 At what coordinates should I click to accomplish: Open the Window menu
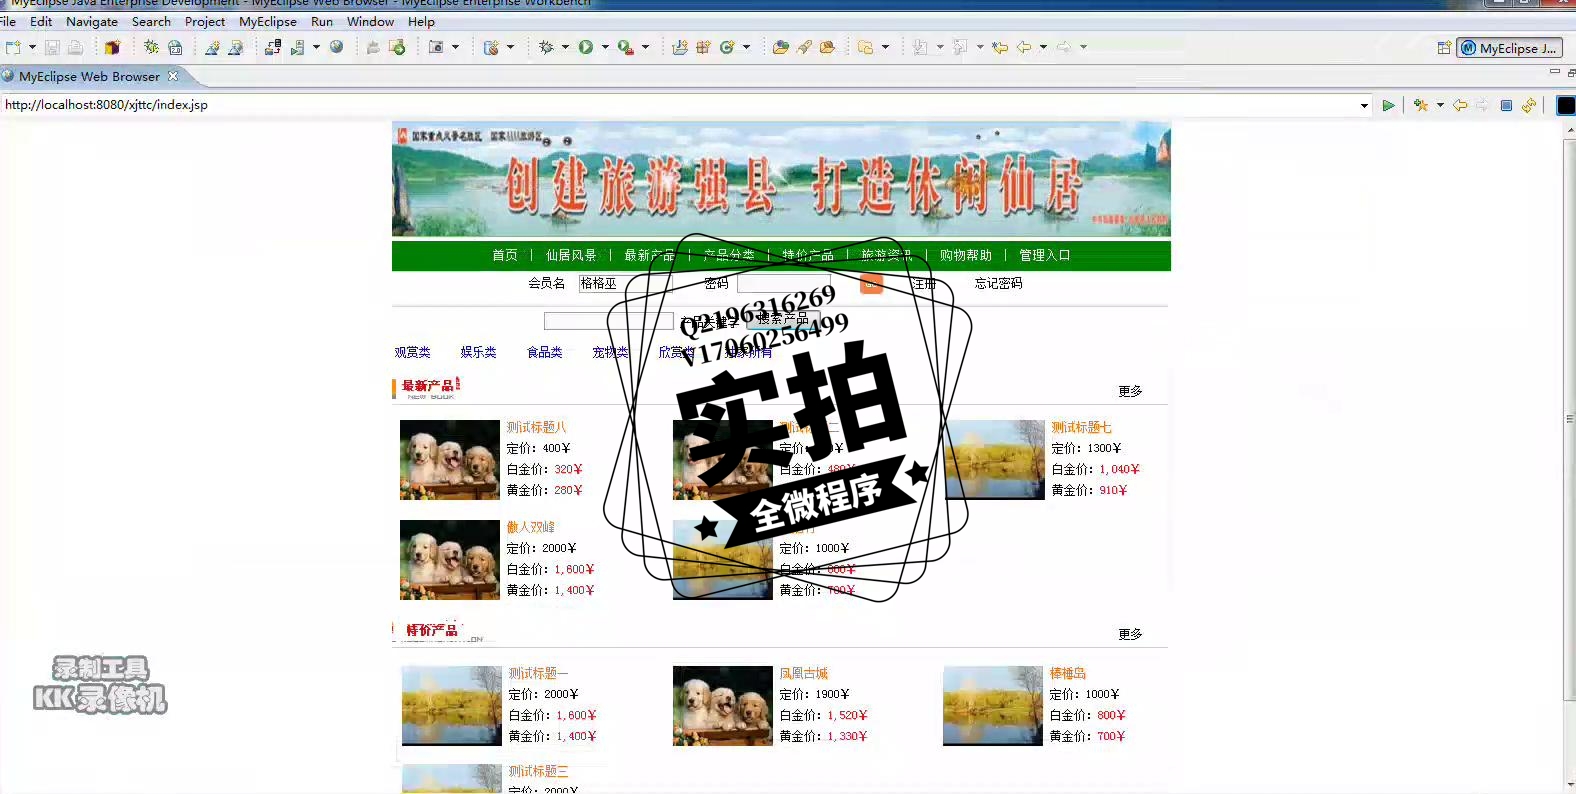370,21
